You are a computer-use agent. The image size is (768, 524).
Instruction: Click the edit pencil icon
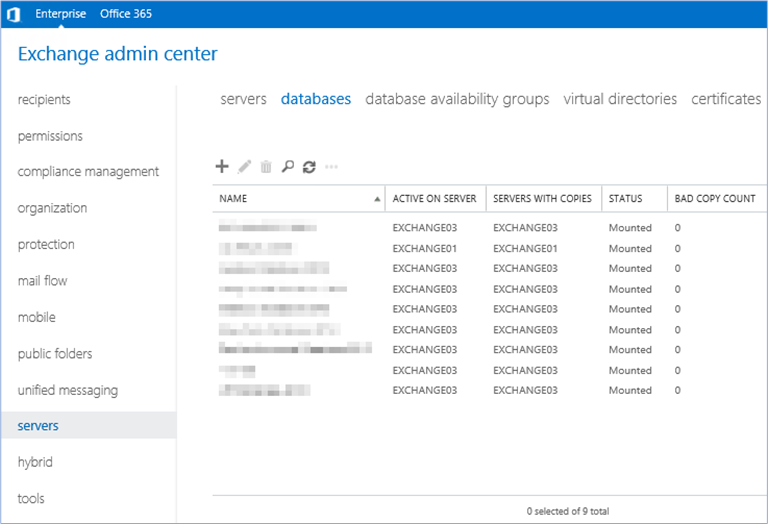pyautogui.click(x=244, y=167)
